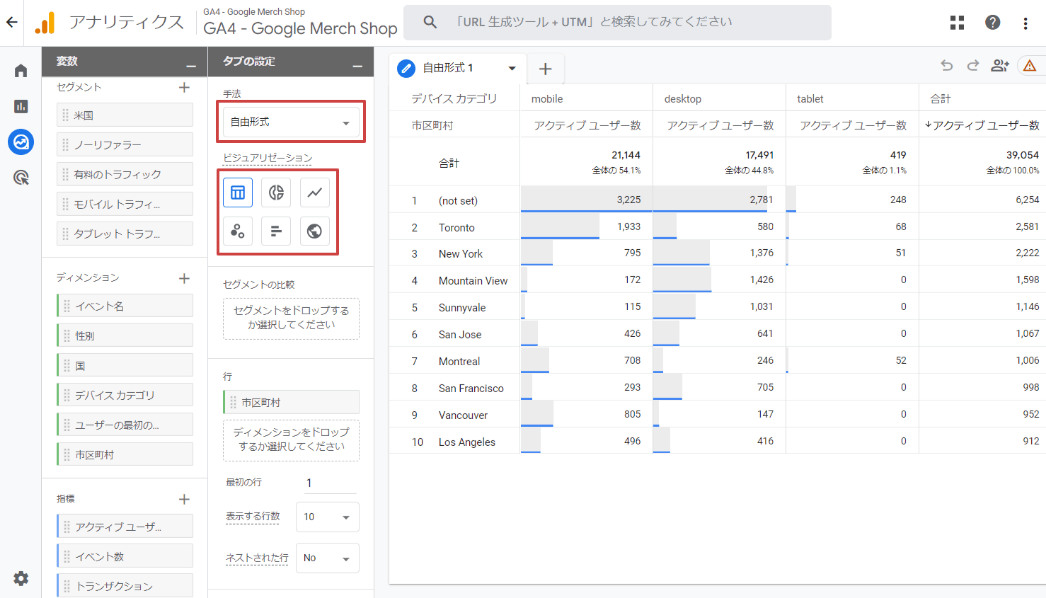Select the タブレット トラフィック segment
The height and width of the screenshot is (598, 1046).
tap(125, 234)
